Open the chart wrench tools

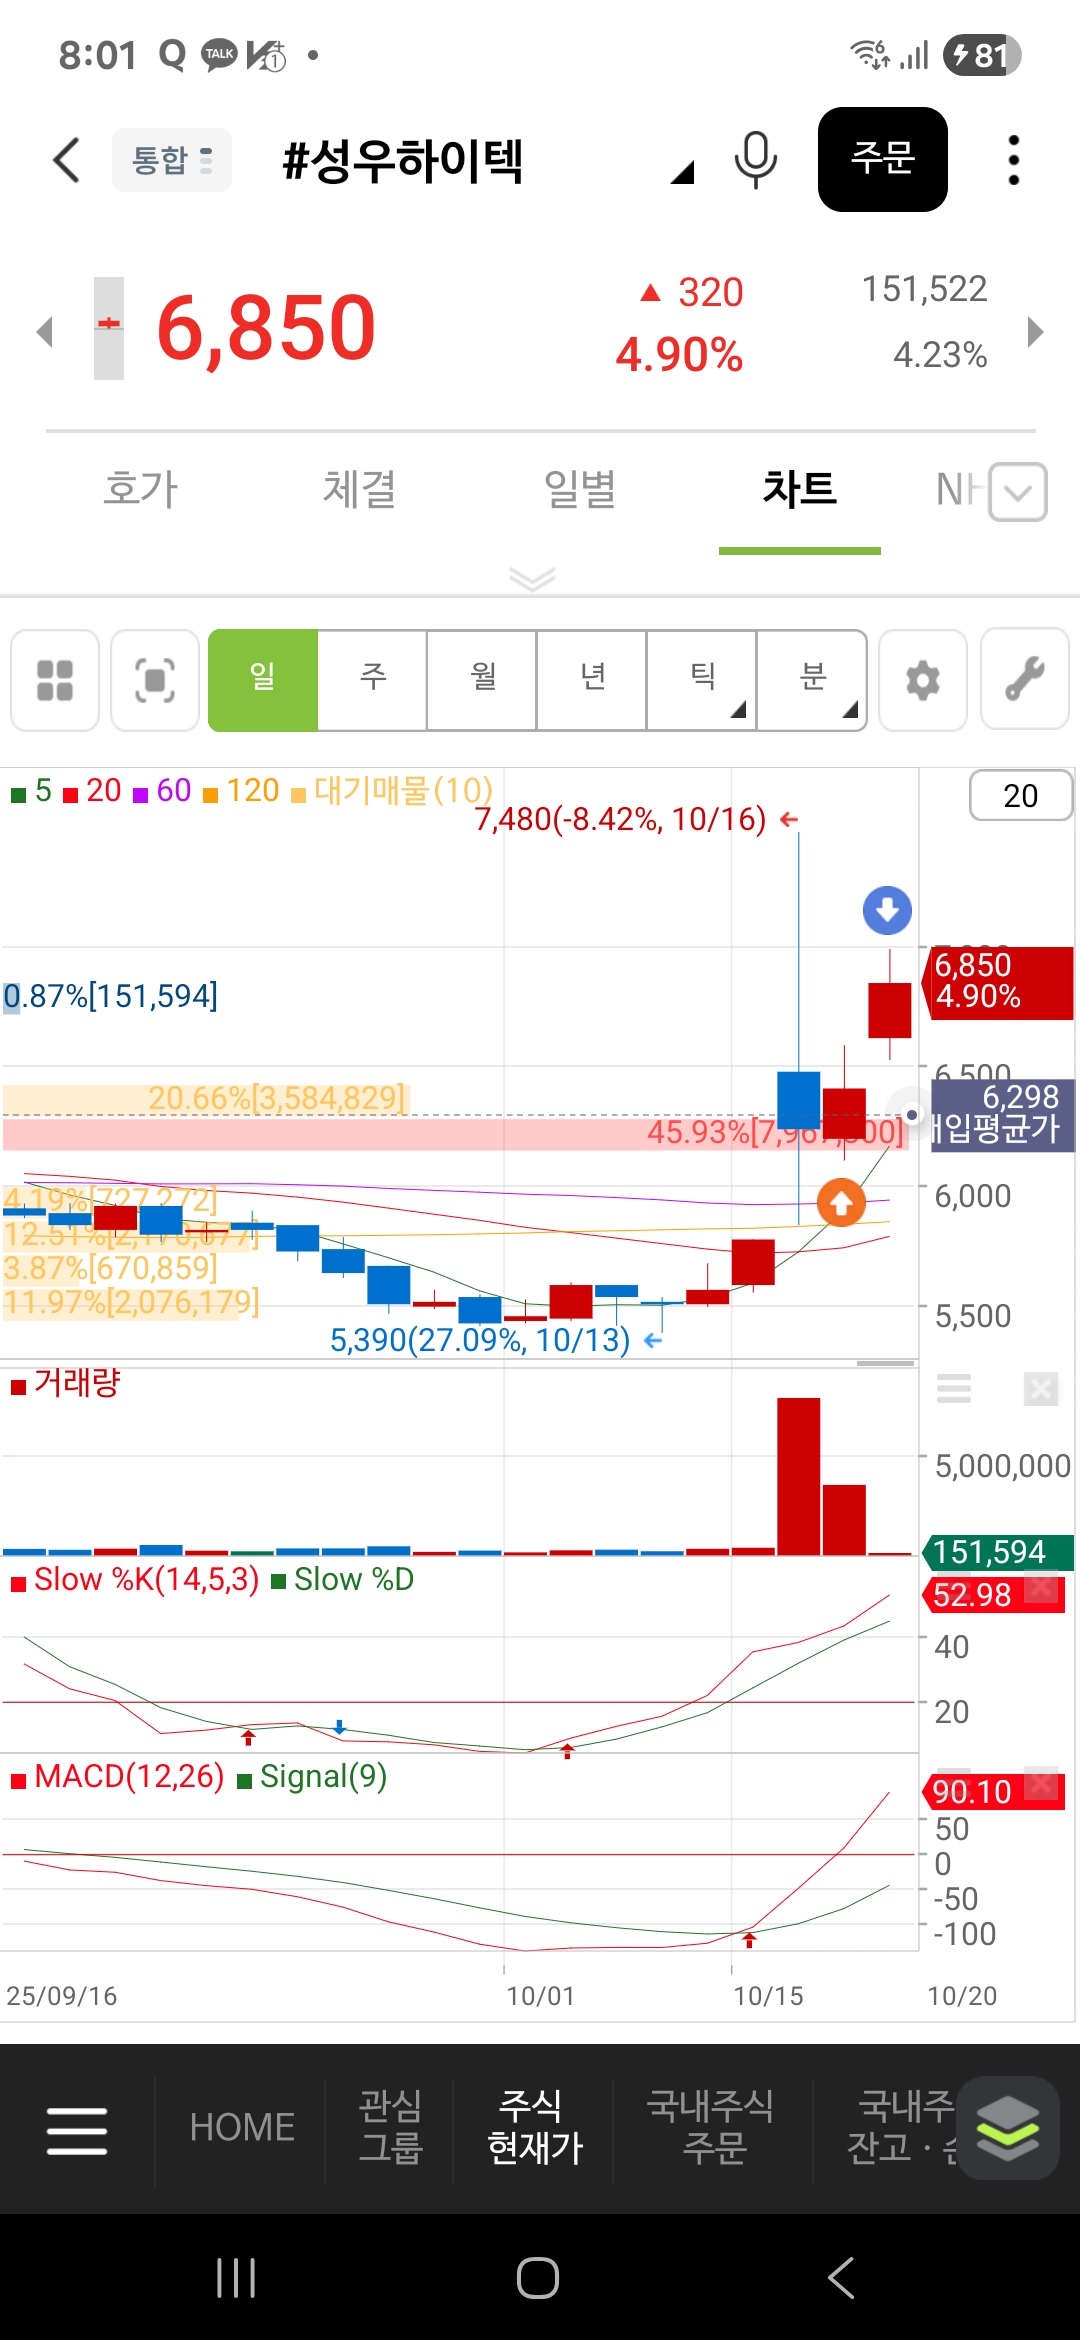click(1024, 680)
